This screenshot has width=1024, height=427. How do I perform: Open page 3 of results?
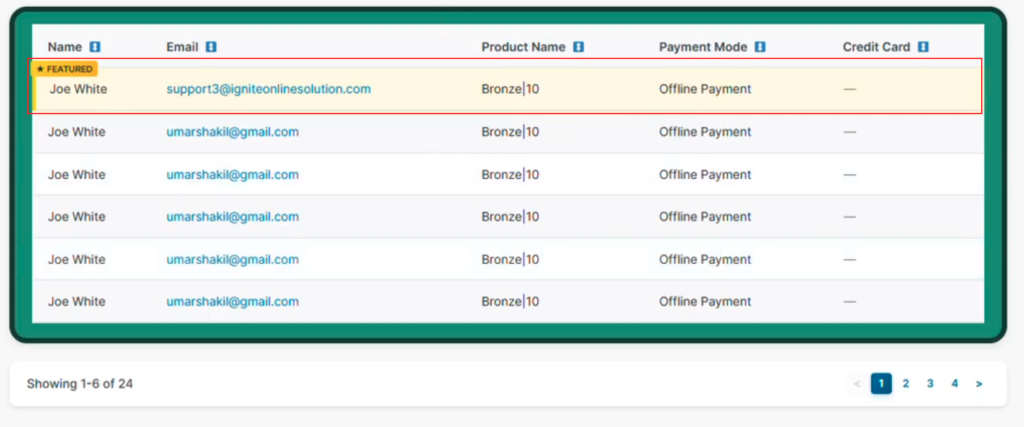(x=930, y=384)
